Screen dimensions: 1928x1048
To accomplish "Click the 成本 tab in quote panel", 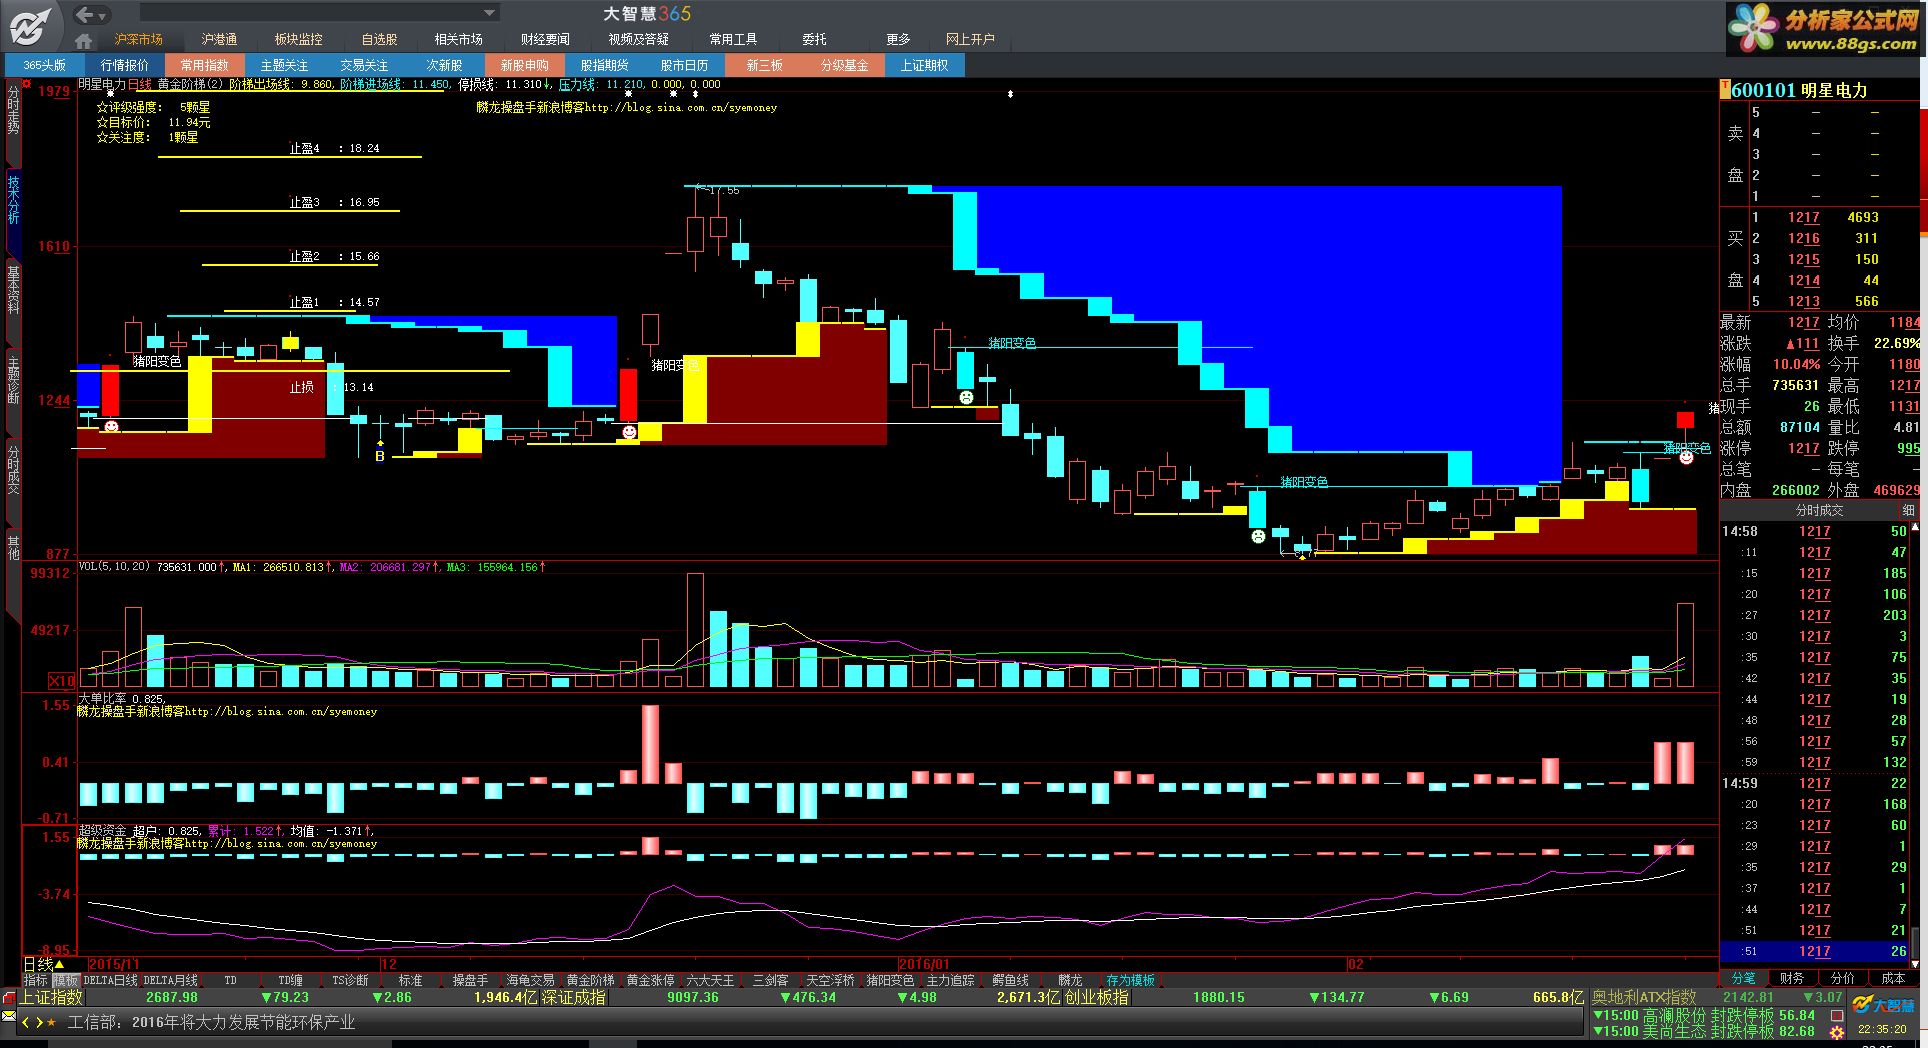I will [1893, 978].
